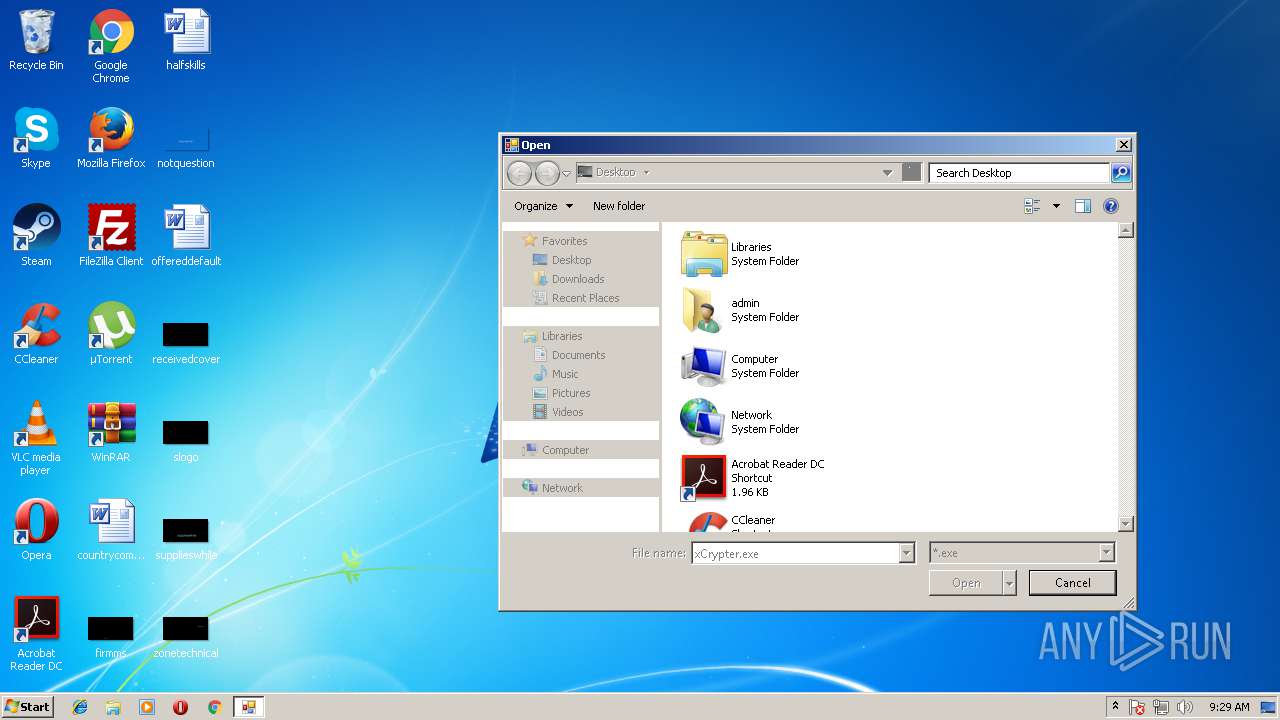The height and width of the screenshot is (720, 1280).
Task: Select the receivedcover desktop file
Action: 186,343
